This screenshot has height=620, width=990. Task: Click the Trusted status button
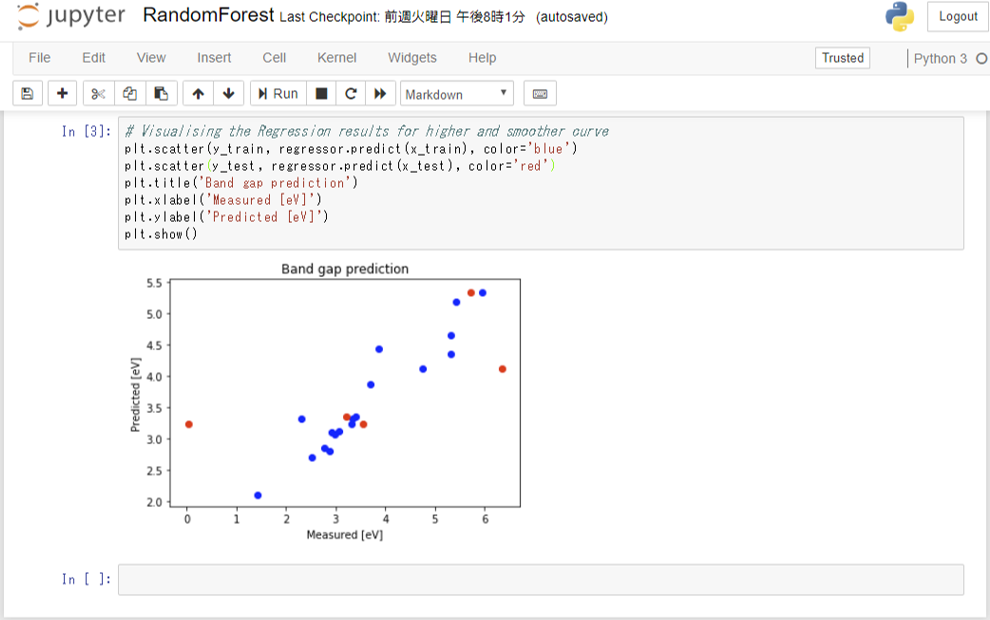click(x=842, y=58)
